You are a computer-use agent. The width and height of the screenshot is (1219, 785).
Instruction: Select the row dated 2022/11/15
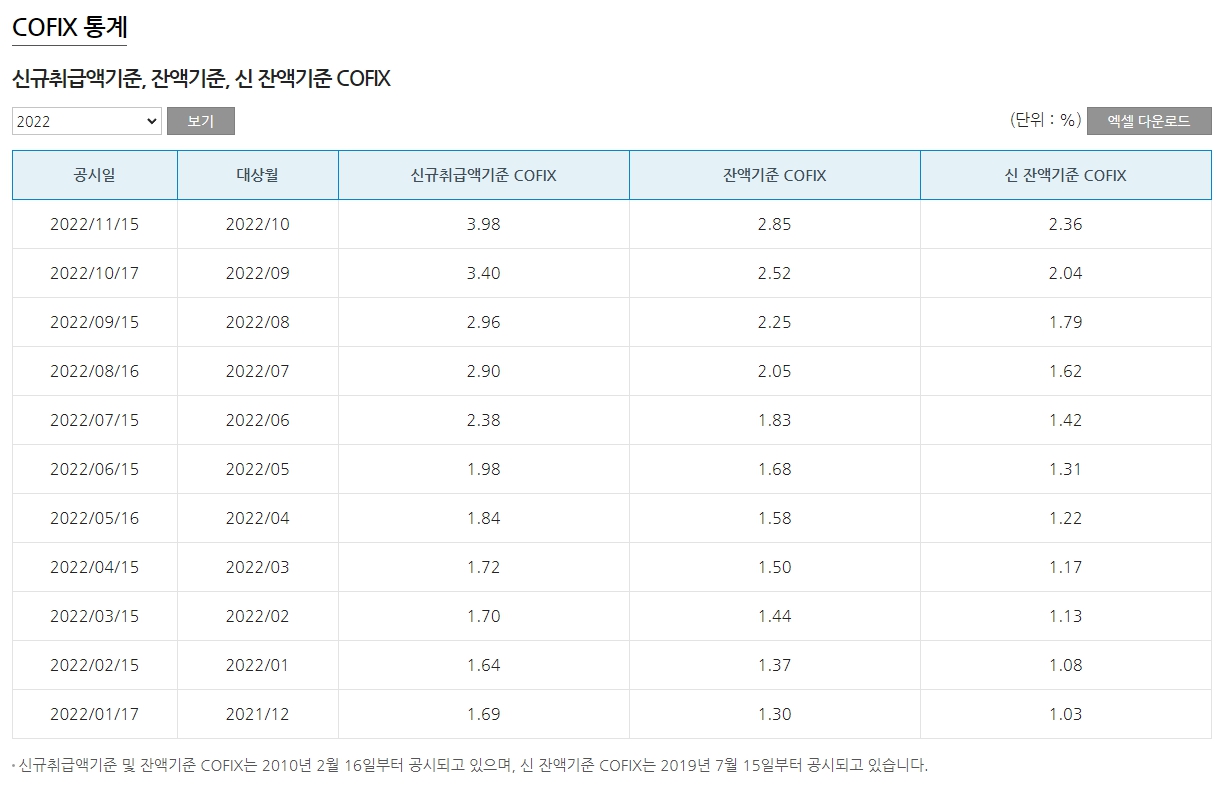(x=93, y=224)
